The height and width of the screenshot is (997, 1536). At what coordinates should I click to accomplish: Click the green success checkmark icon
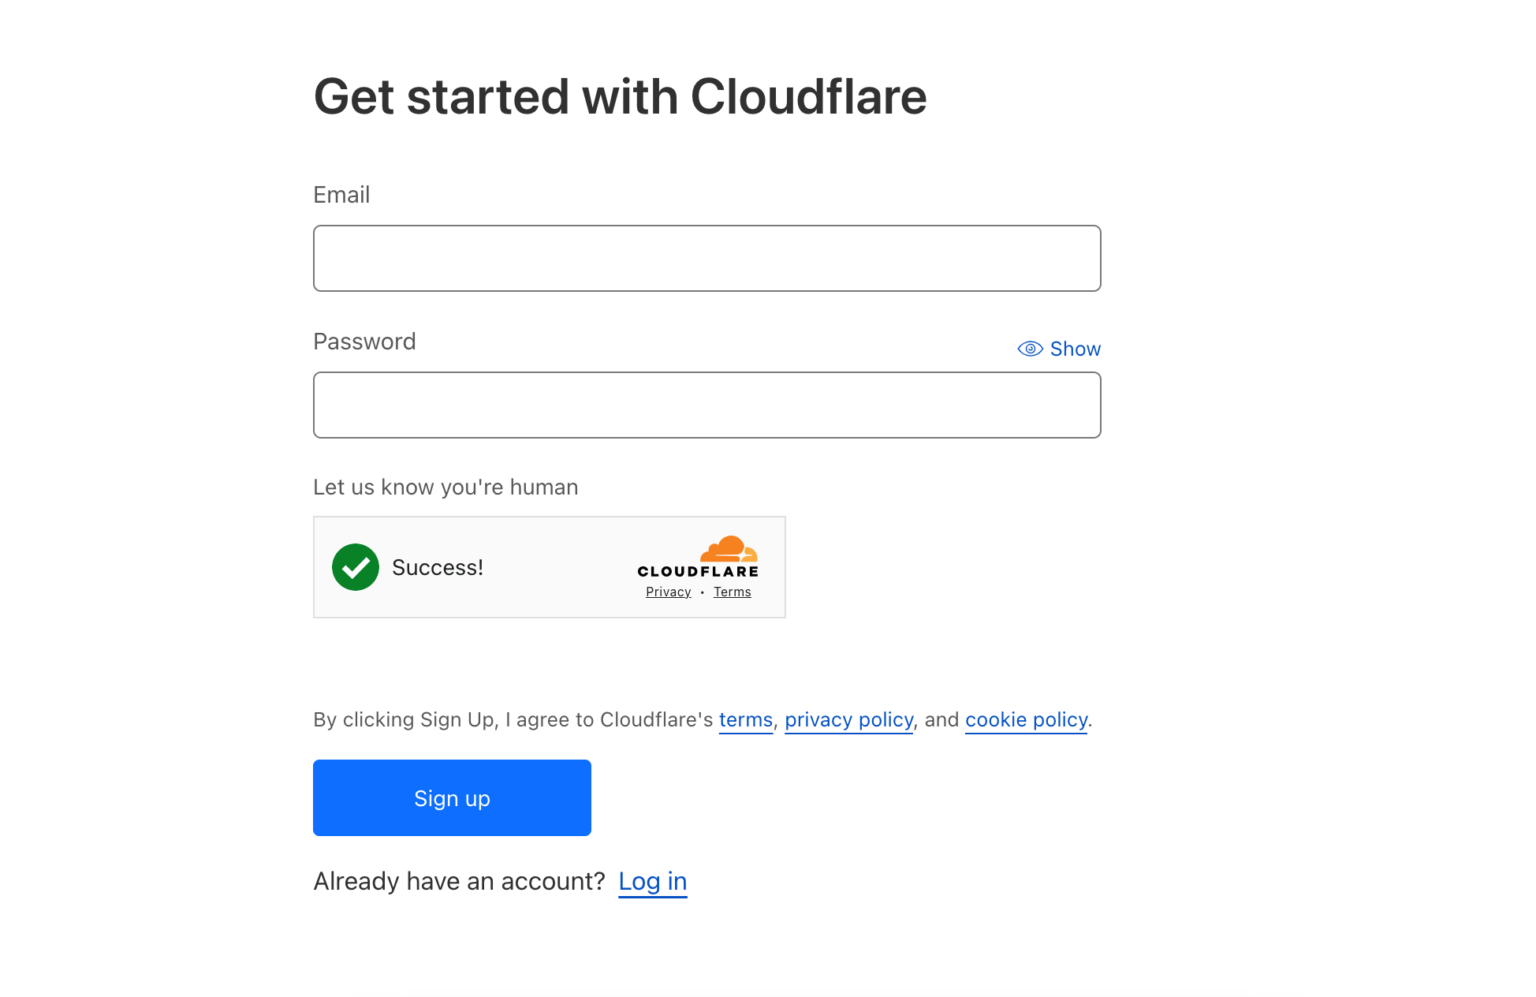355,567
